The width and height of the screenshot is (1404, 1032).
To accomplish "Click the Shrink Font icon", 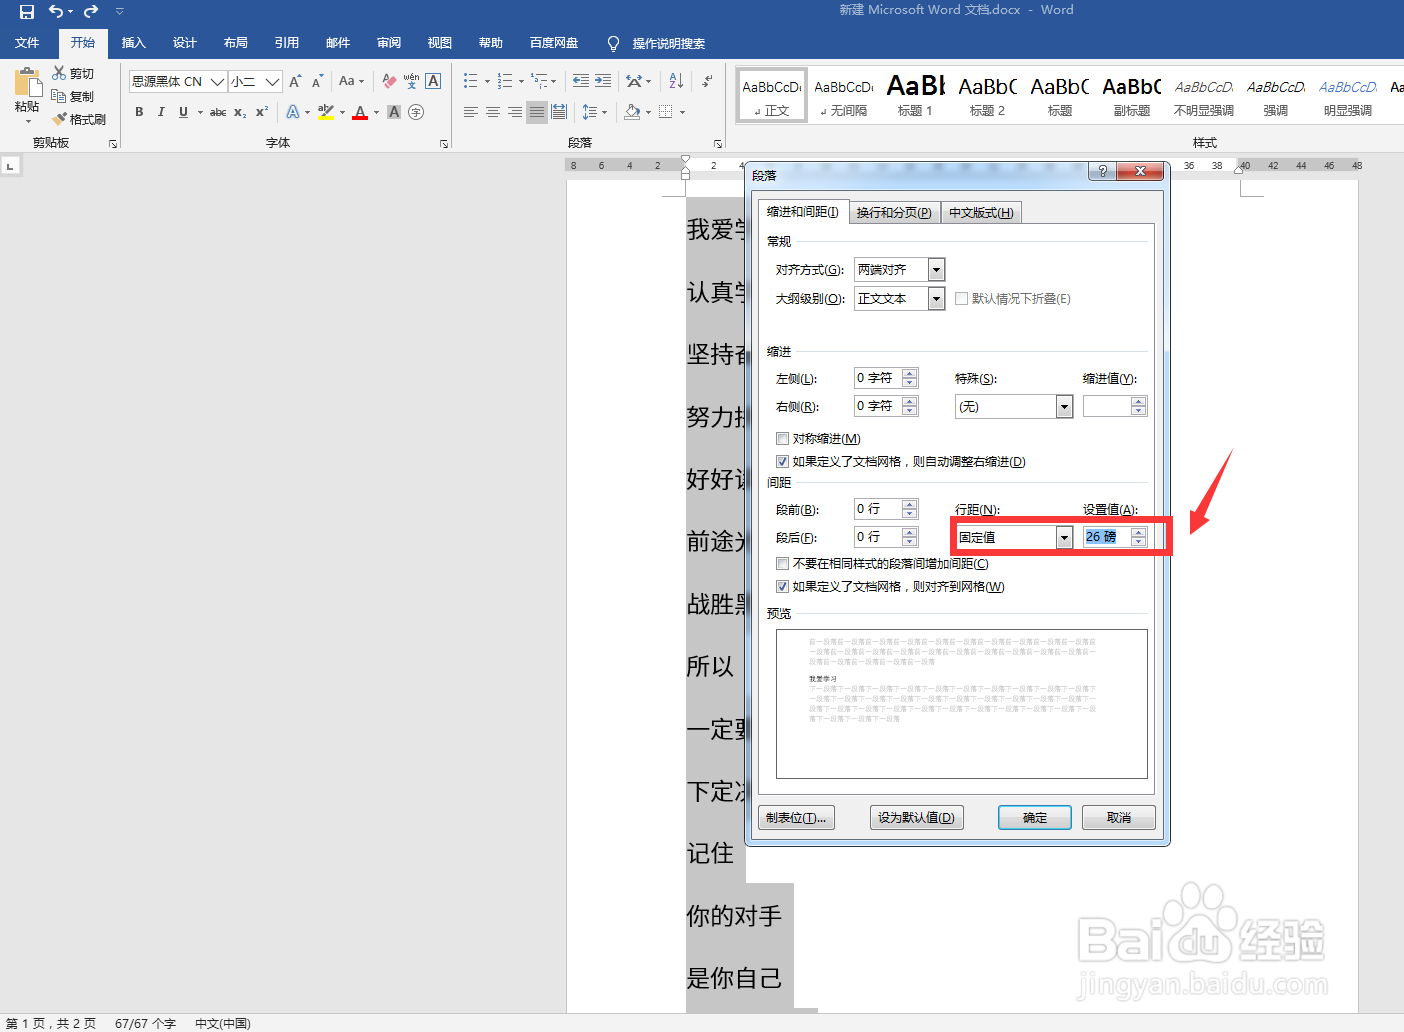I will (317, 81).
